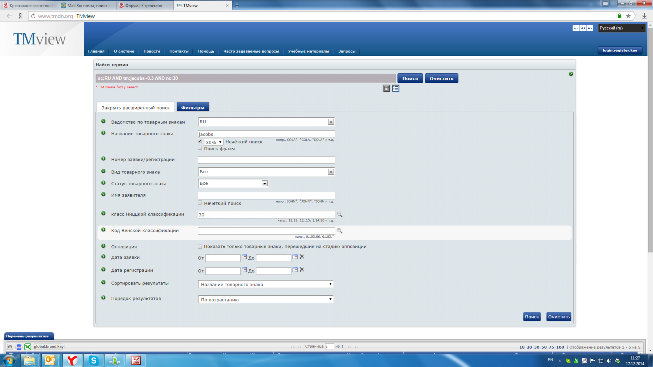Open help icon for Дата регистрации
This screenshot has height=367, width=653.
click(x=103, y=270)
